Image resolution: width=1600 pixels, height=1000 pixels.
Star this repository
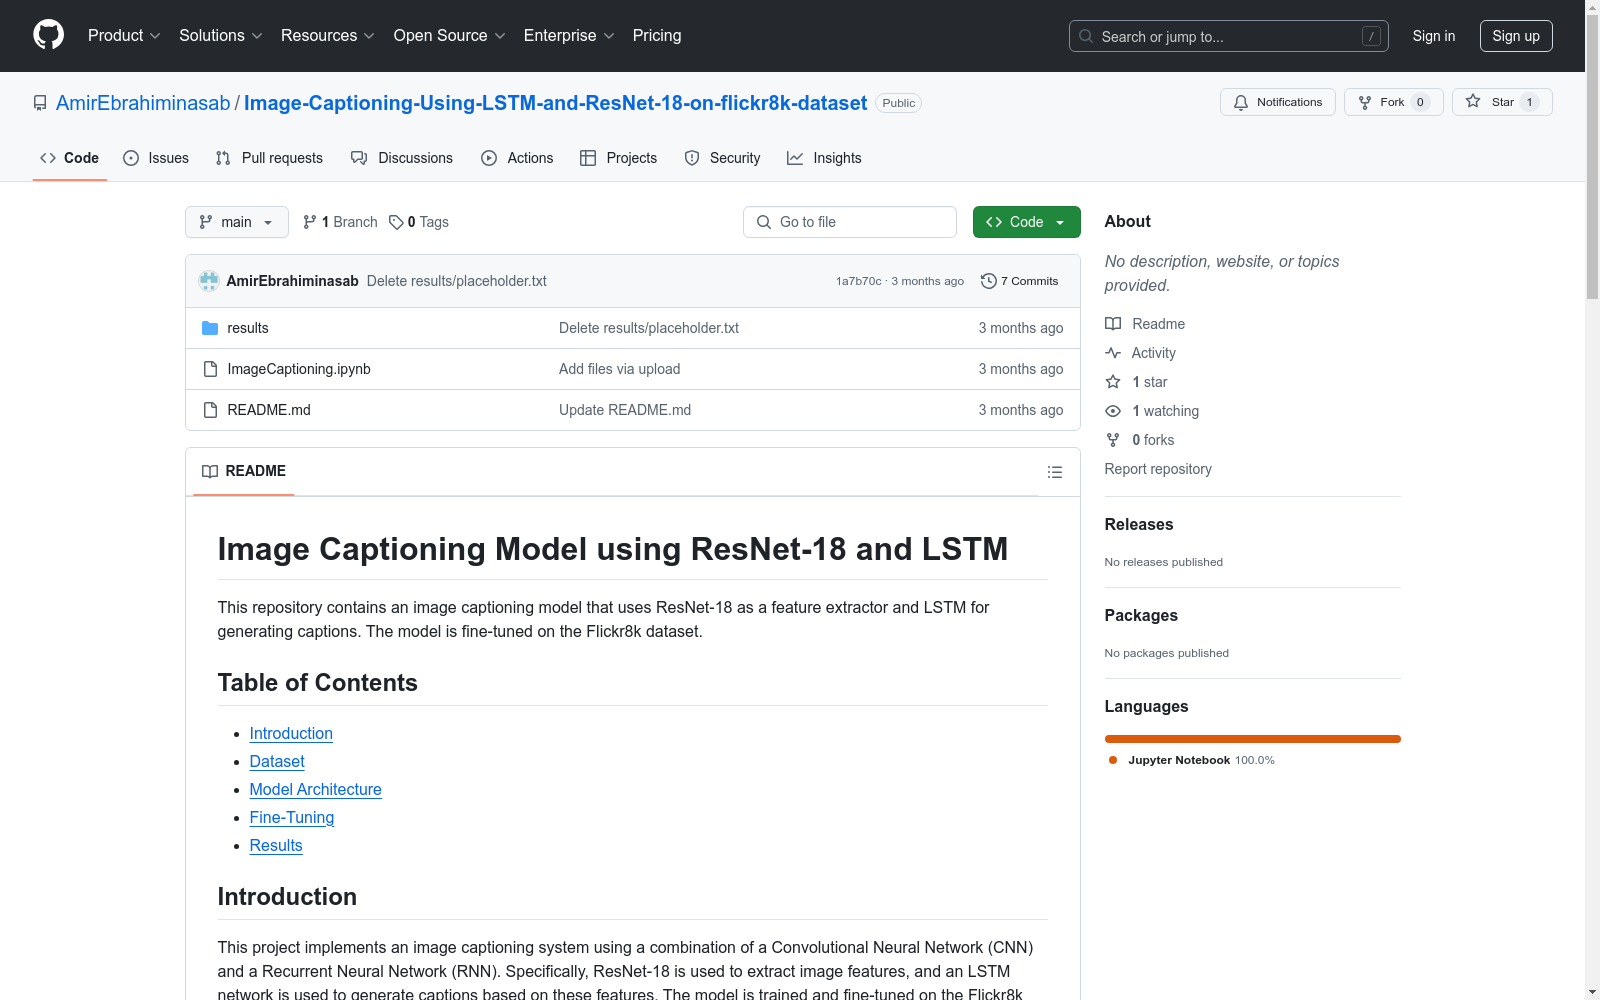[1501, 102]
